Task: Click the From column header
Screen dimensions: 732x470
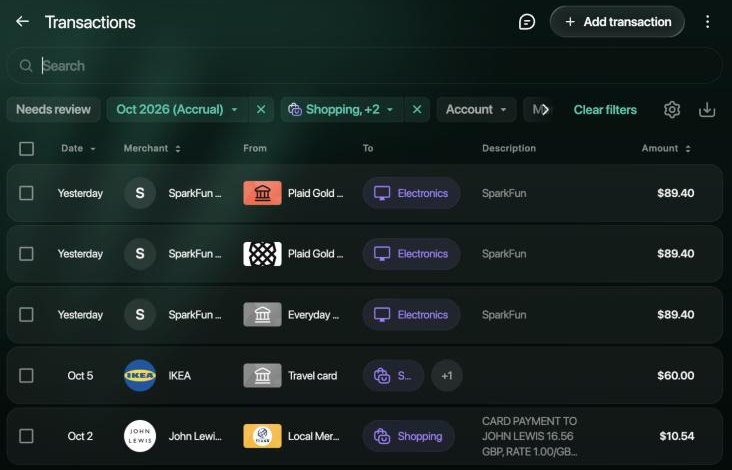Action: pyautogui.click(x=255, y=148)
